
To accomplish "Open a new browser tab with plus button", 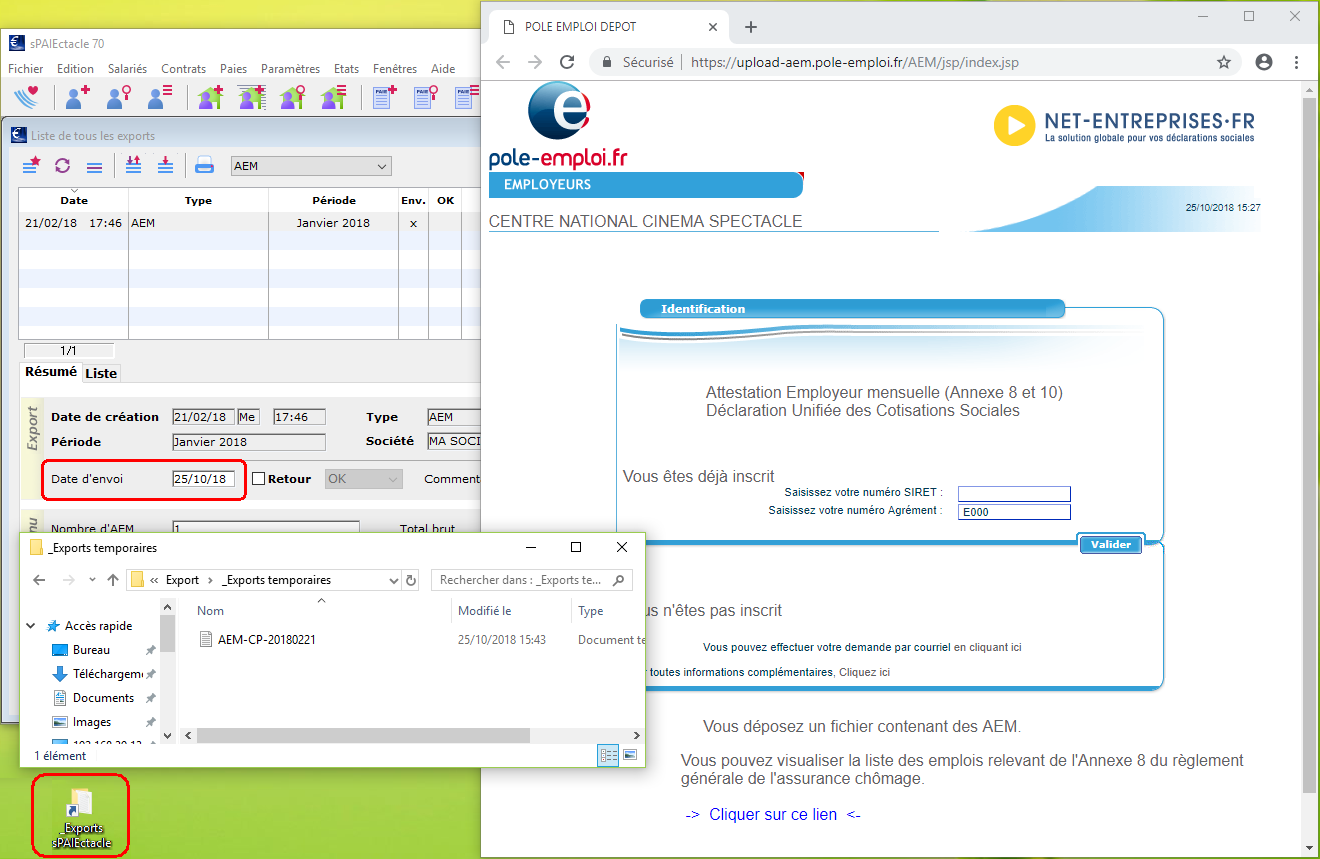I will point(751,27).
